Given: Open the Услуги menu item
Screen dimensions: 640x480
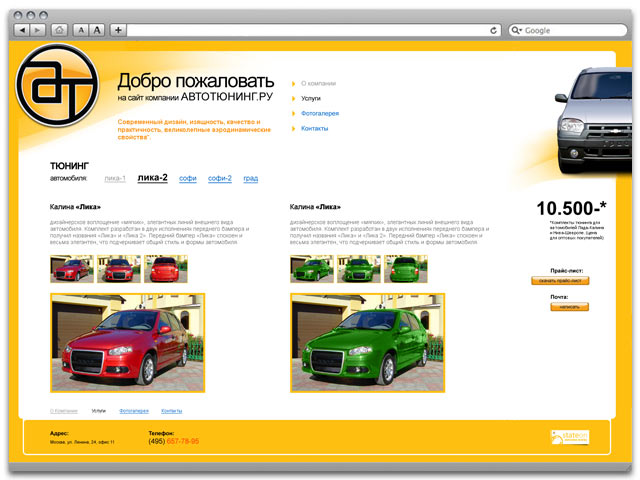Looking at the screenshot, I should 311,98.
